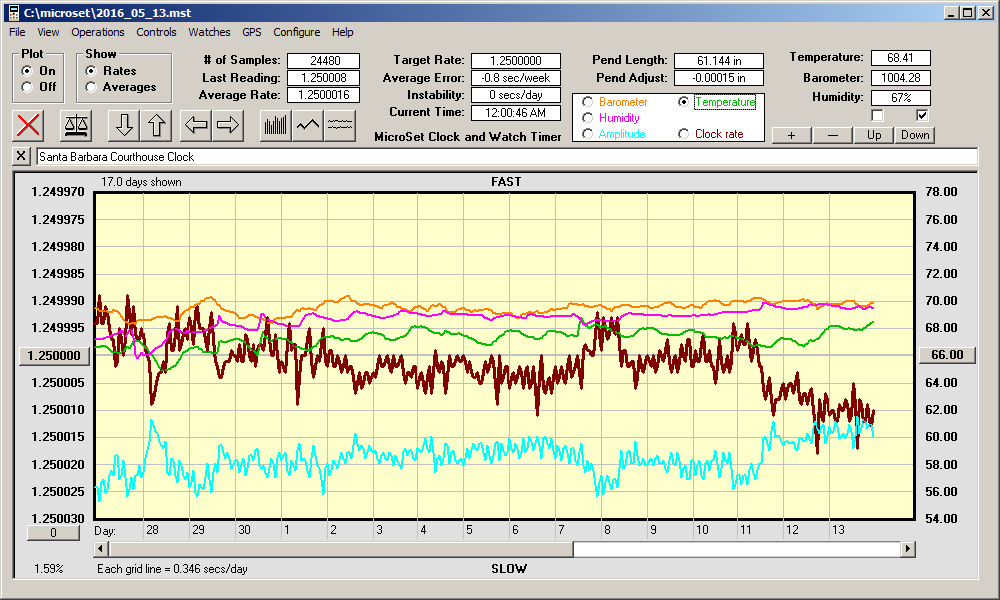Click the application icon in title bar
The image size is (1000, 600).
(13, 13)
